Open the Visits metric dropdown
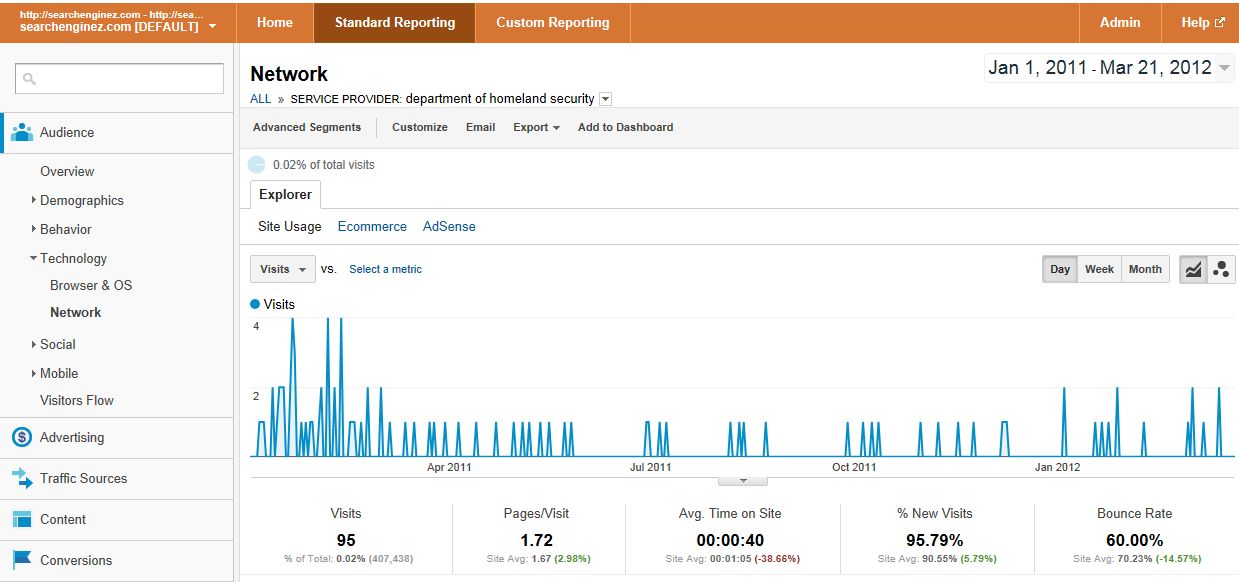This screenshot has width=1239, height=582. pos(282,269)
